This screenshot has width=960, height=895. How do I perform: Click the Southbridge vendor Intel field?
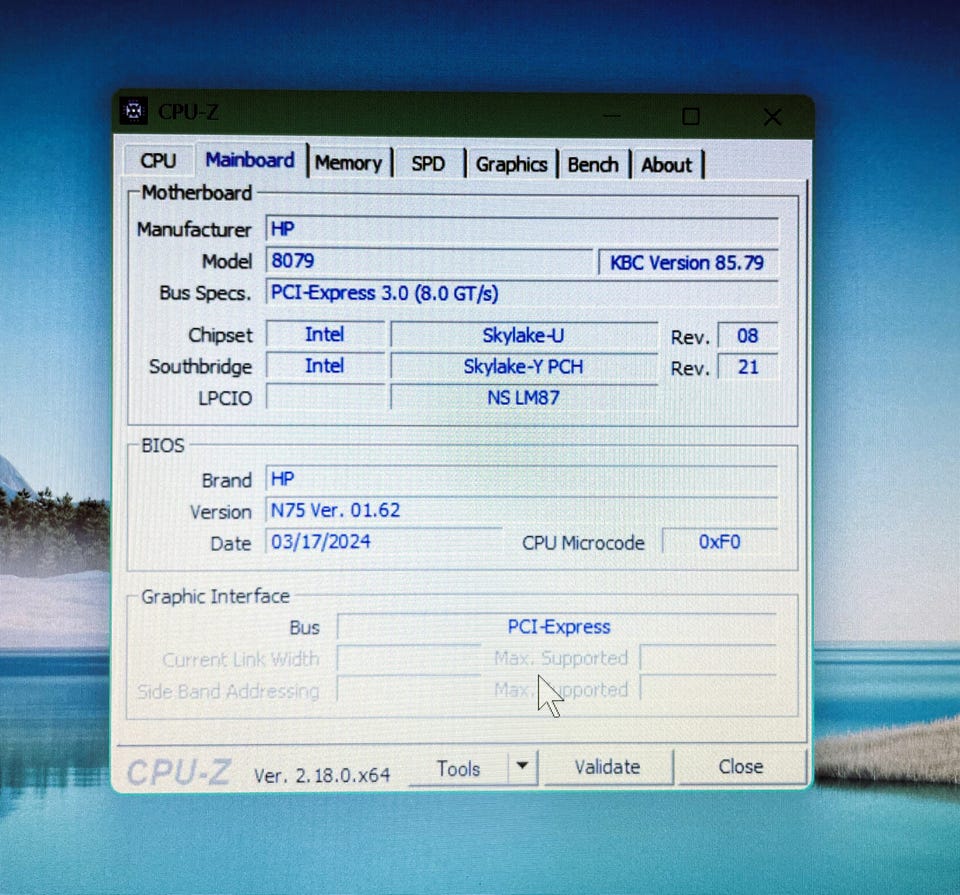click(x=325, y=366)
